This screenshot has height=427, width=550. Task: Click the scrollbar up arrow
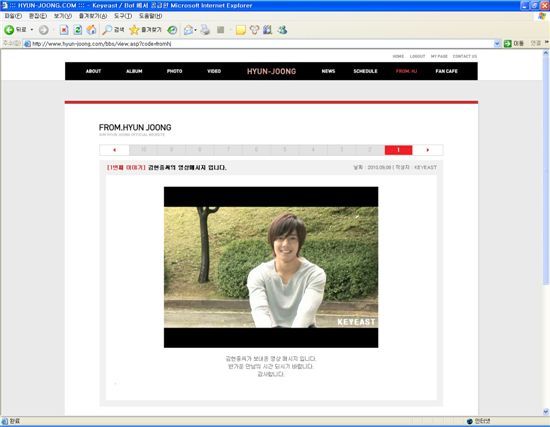pos(545,53)
